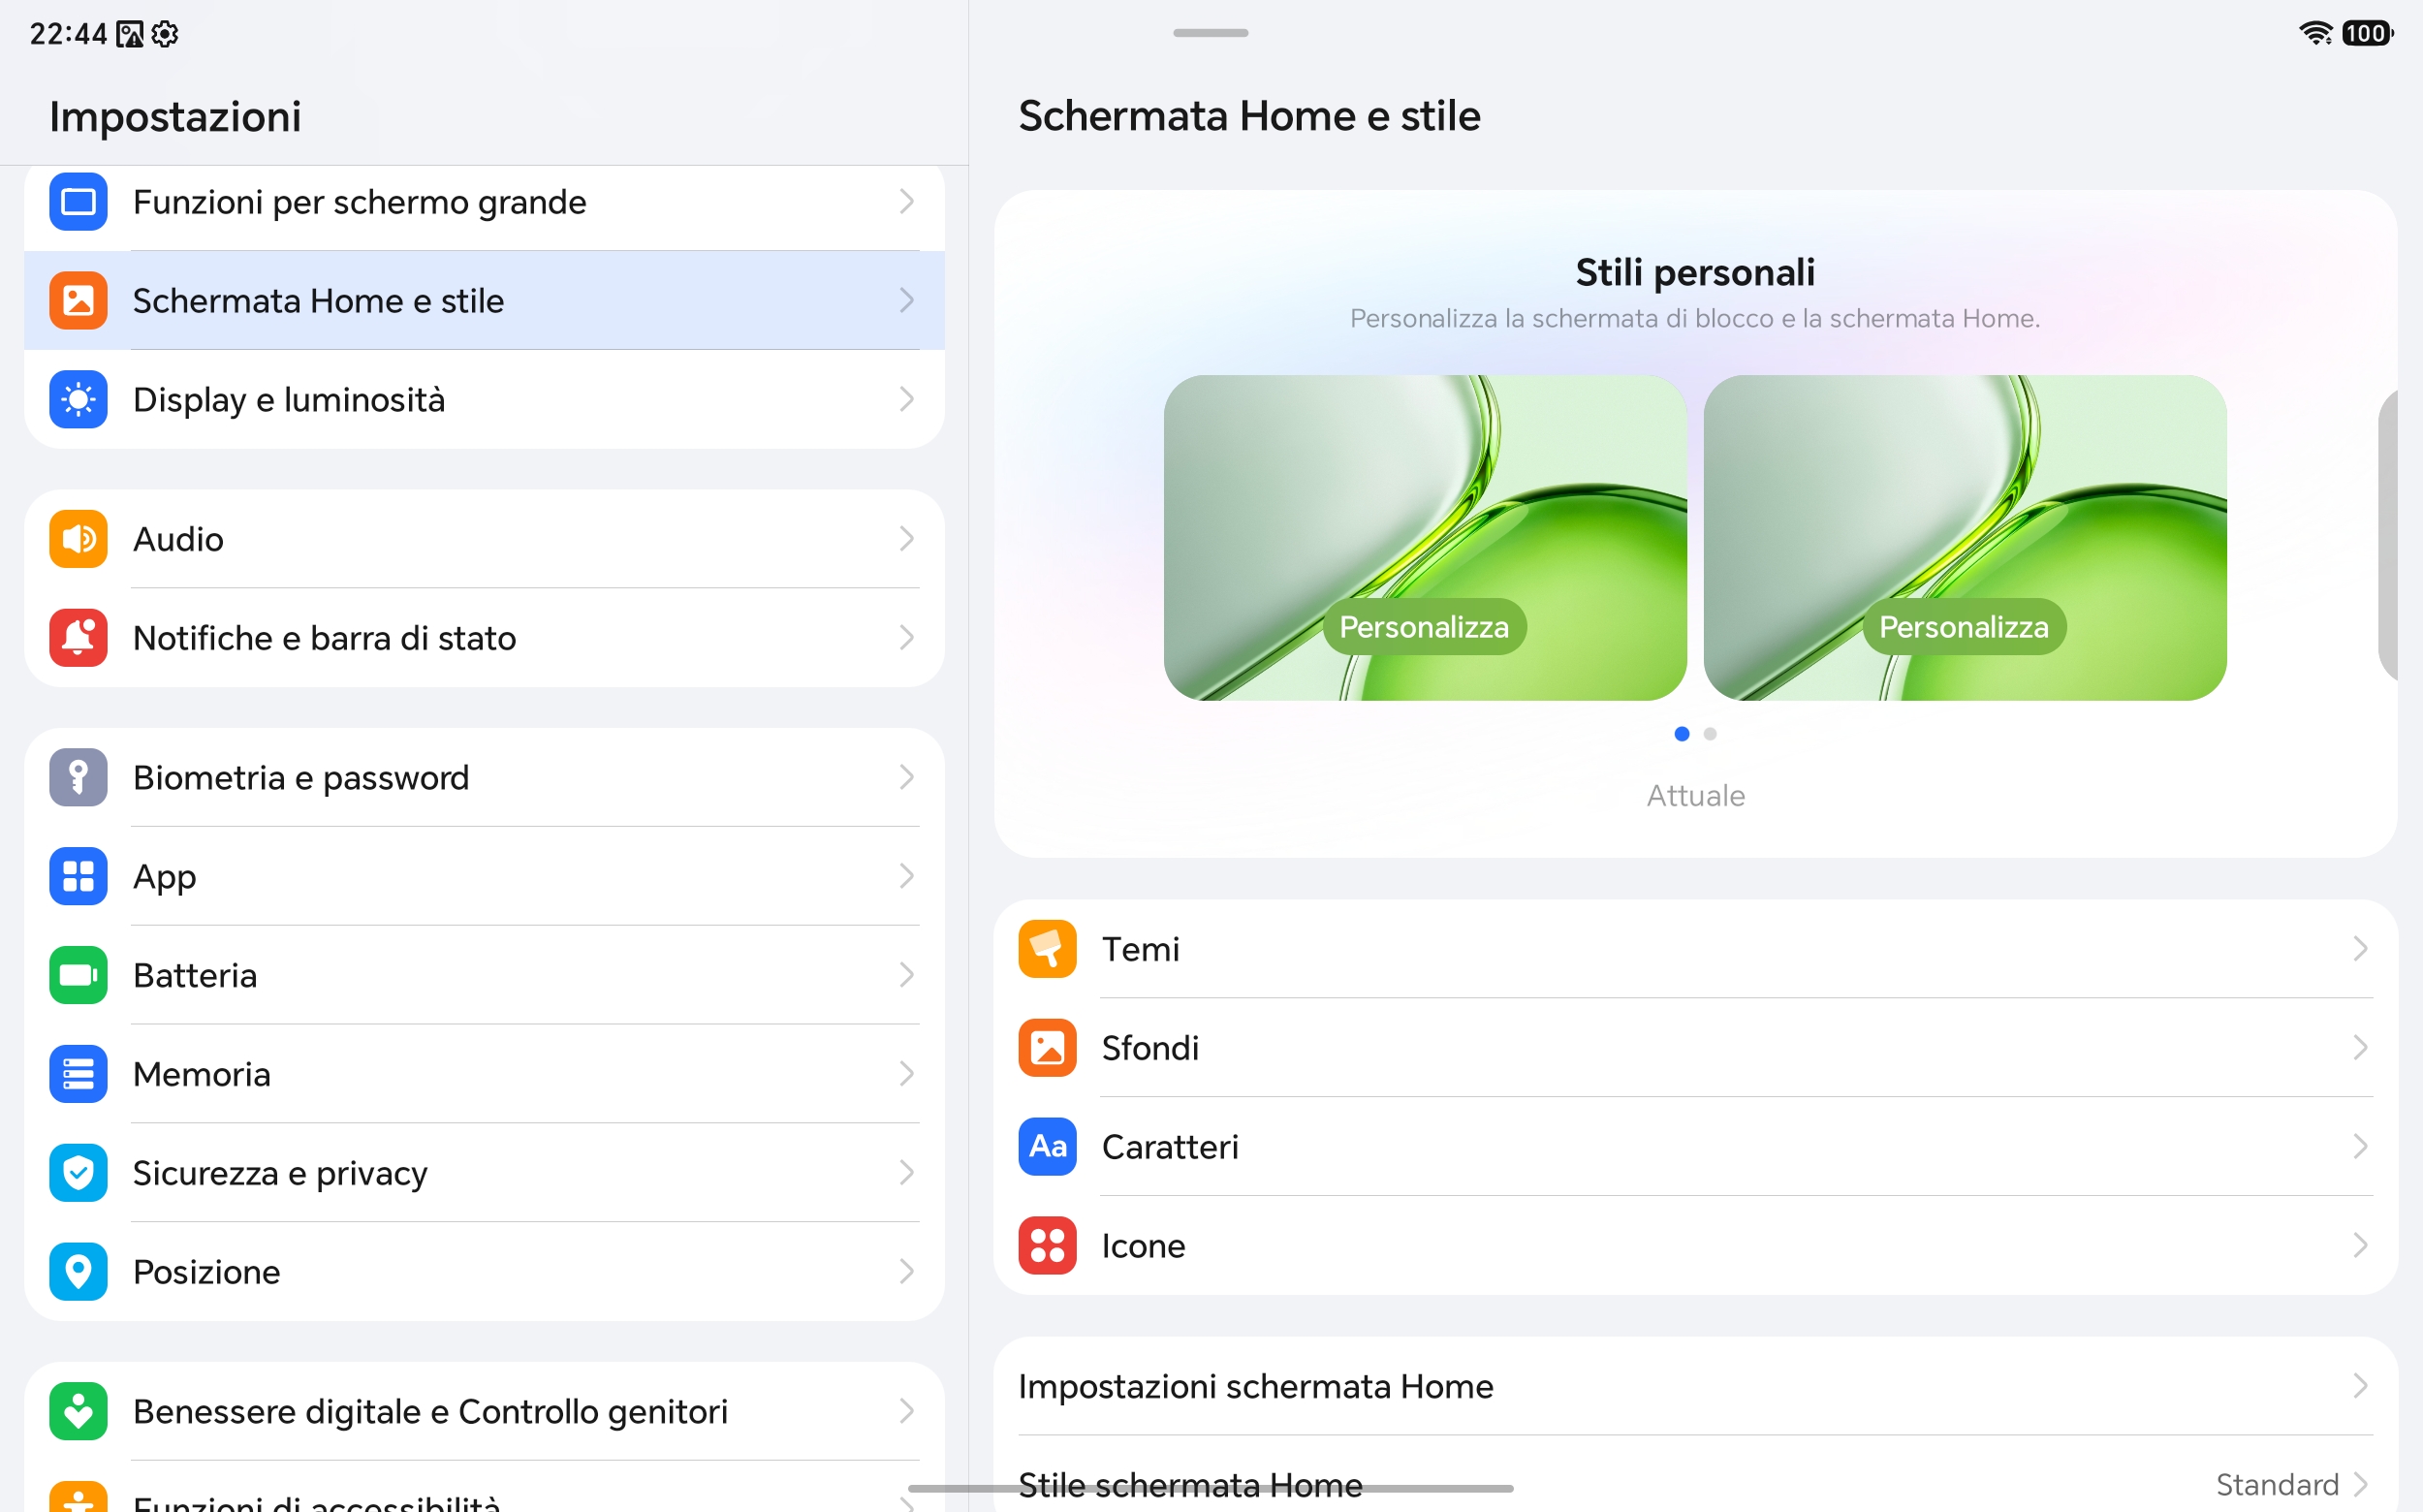Tap Personalizza on right wallpaper preview

click(1964, 627)
